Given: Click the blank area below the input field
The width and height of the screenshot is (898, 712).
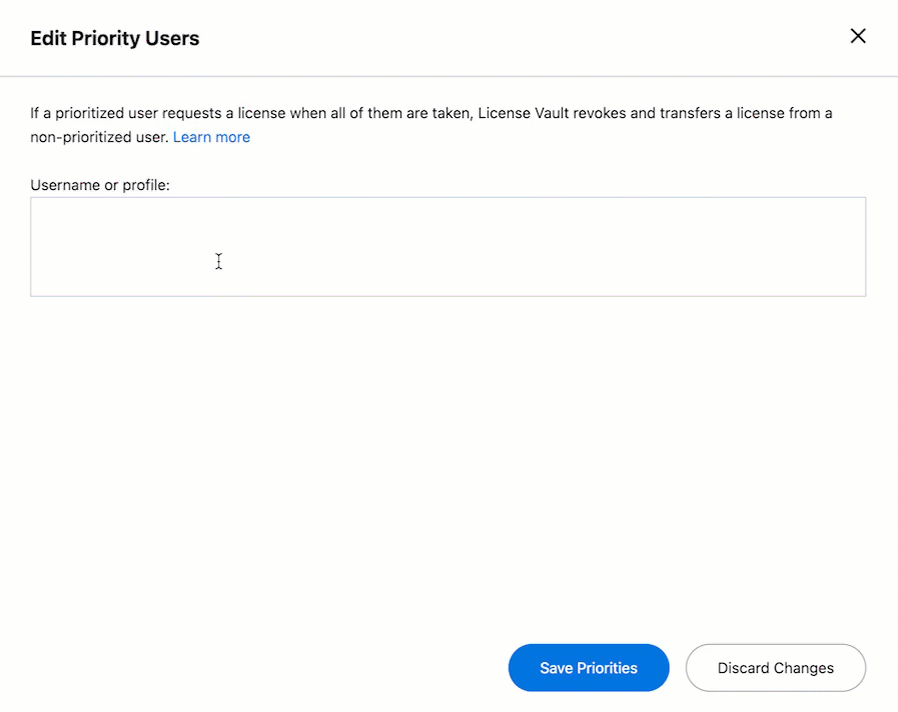Looking at the screenshot, I should pos(448,450).
